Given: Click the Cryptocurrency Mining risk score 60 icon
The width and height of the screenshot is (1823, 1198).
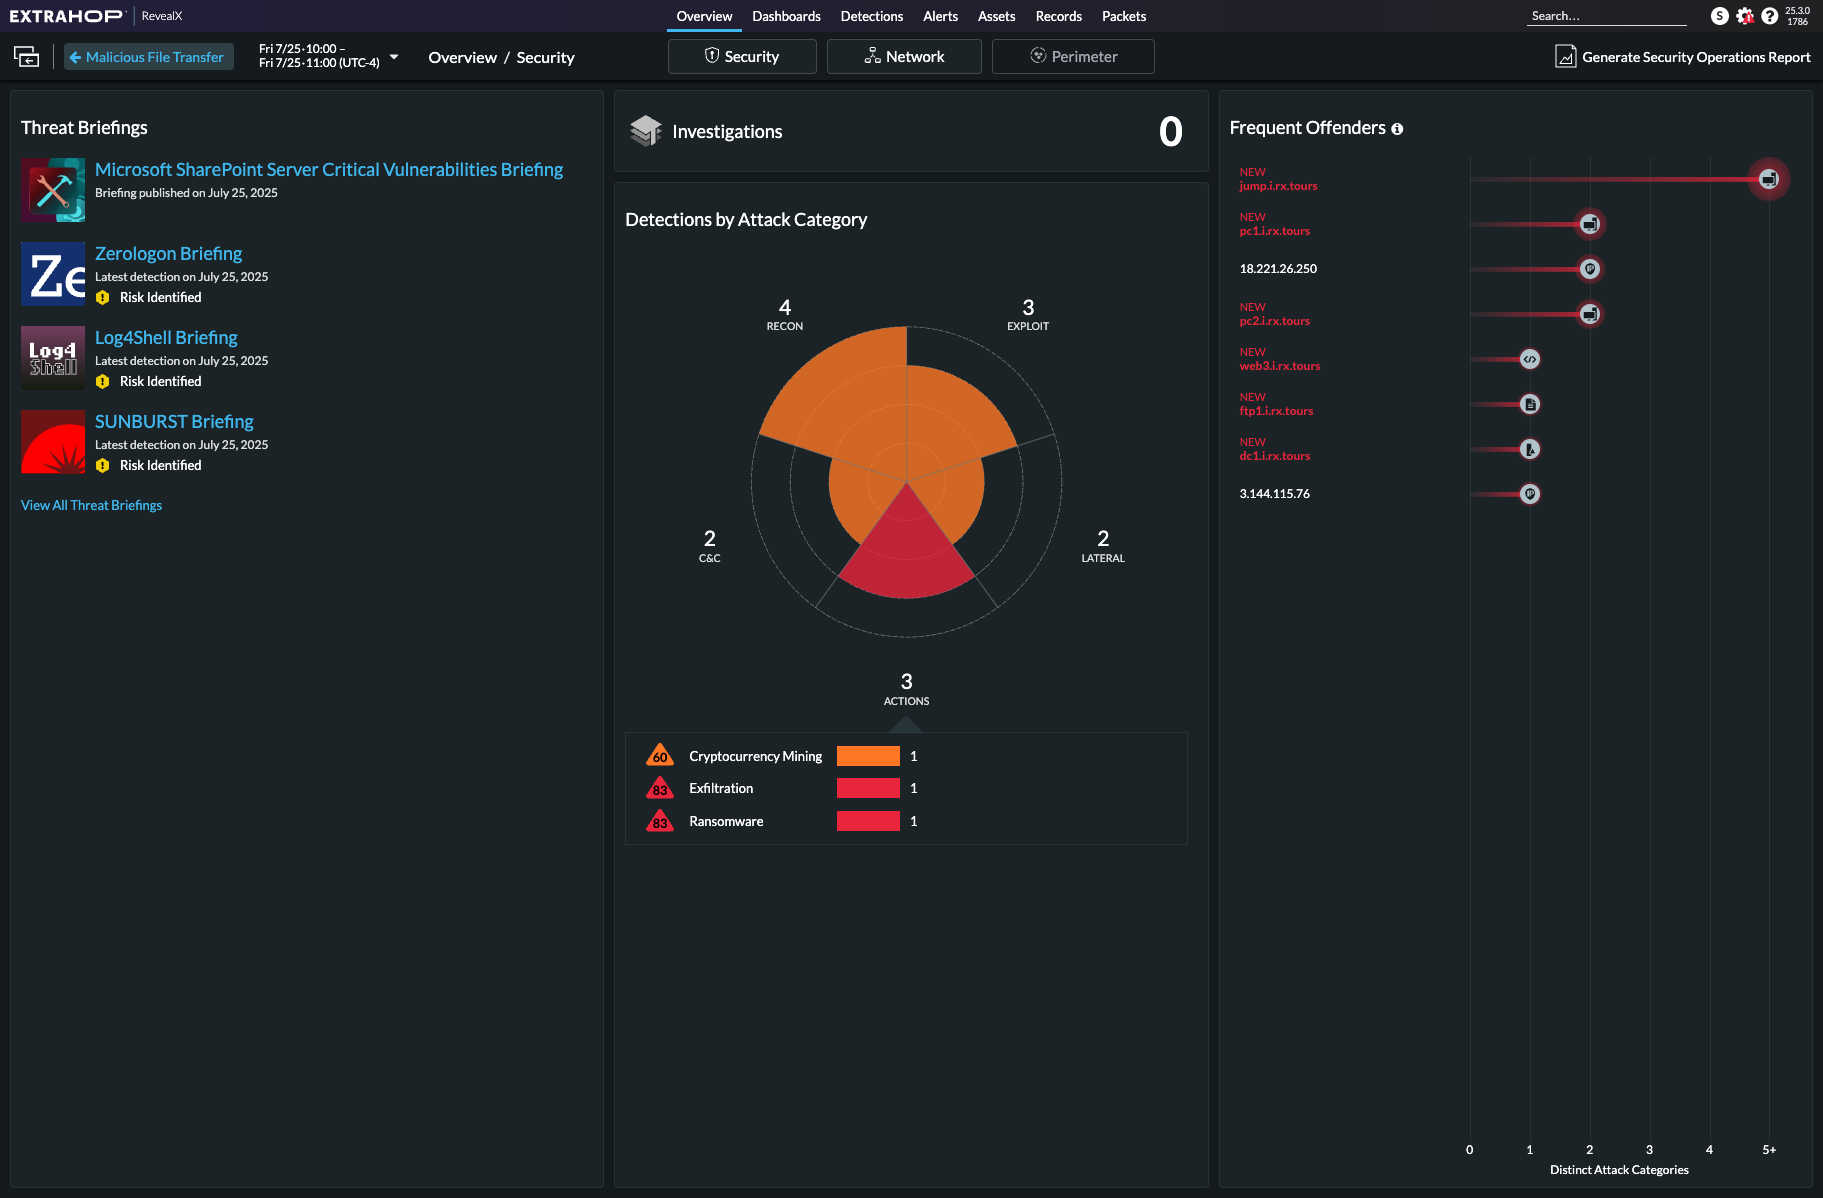Looking at the screenshot, I should [x=660, y=755].
